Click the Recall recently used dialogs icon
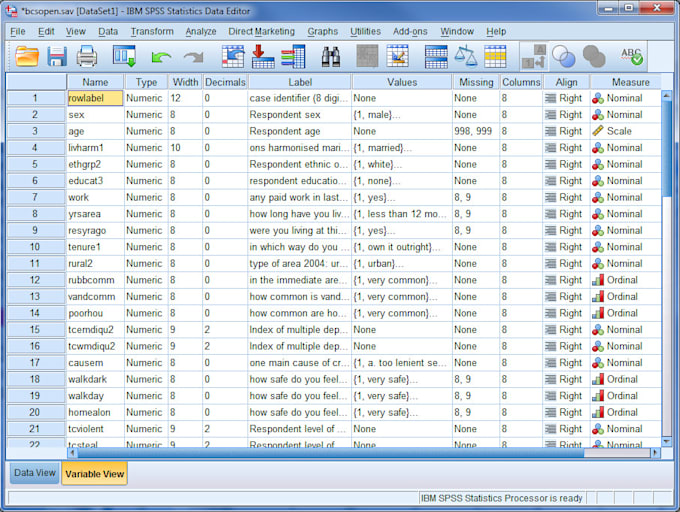680x512 pixels. [124, 56]
